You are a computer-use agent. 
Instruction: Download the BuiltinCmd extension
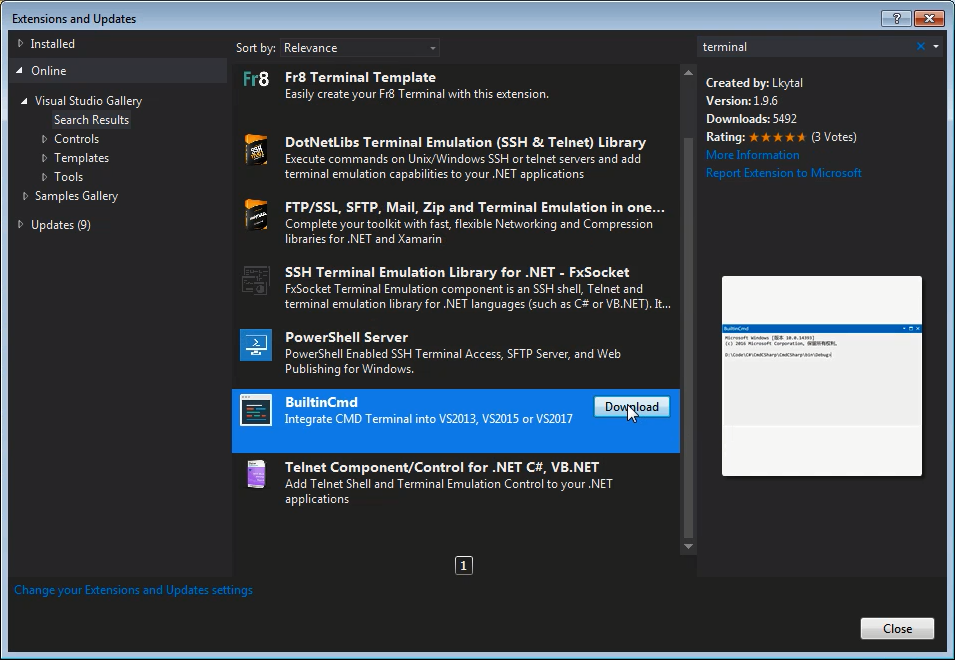(632, 407)
